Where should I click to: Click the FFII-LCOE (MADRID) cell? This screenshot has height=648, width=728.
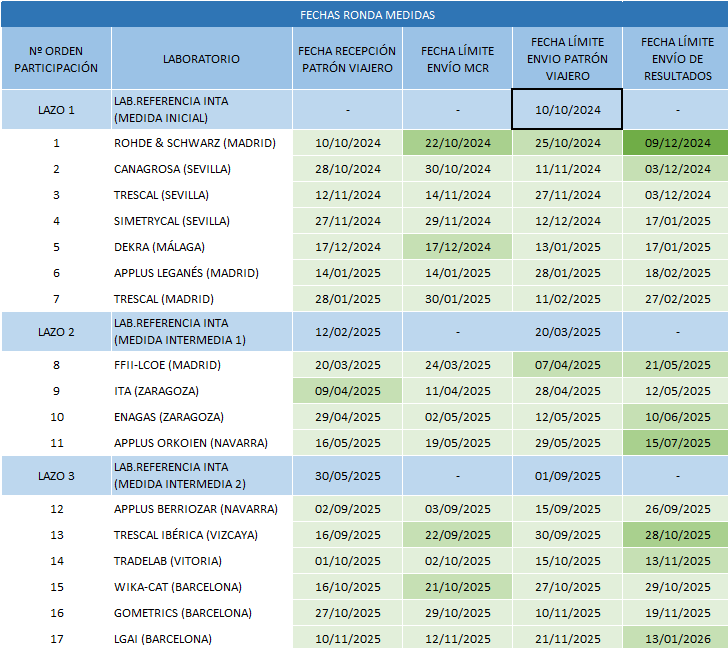tap(201, 365)
